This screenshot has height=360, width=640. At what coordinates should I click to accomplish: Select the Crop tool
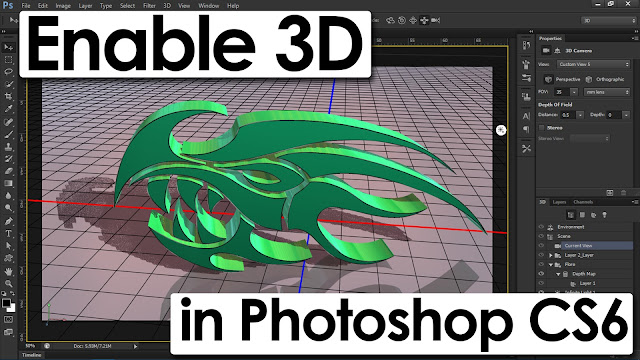click(8, 96)
